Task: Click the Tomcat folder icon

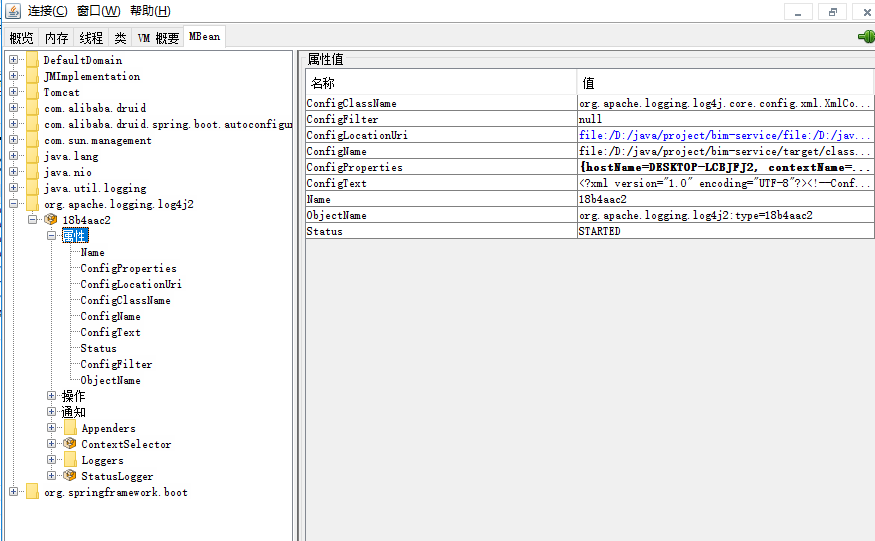Action: [x=32, y=92]
